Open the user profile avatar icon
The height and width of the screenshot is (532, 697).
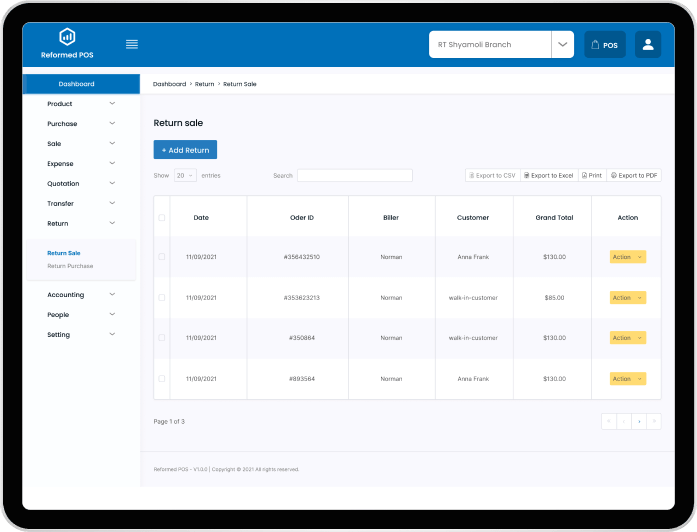[648, 45]
